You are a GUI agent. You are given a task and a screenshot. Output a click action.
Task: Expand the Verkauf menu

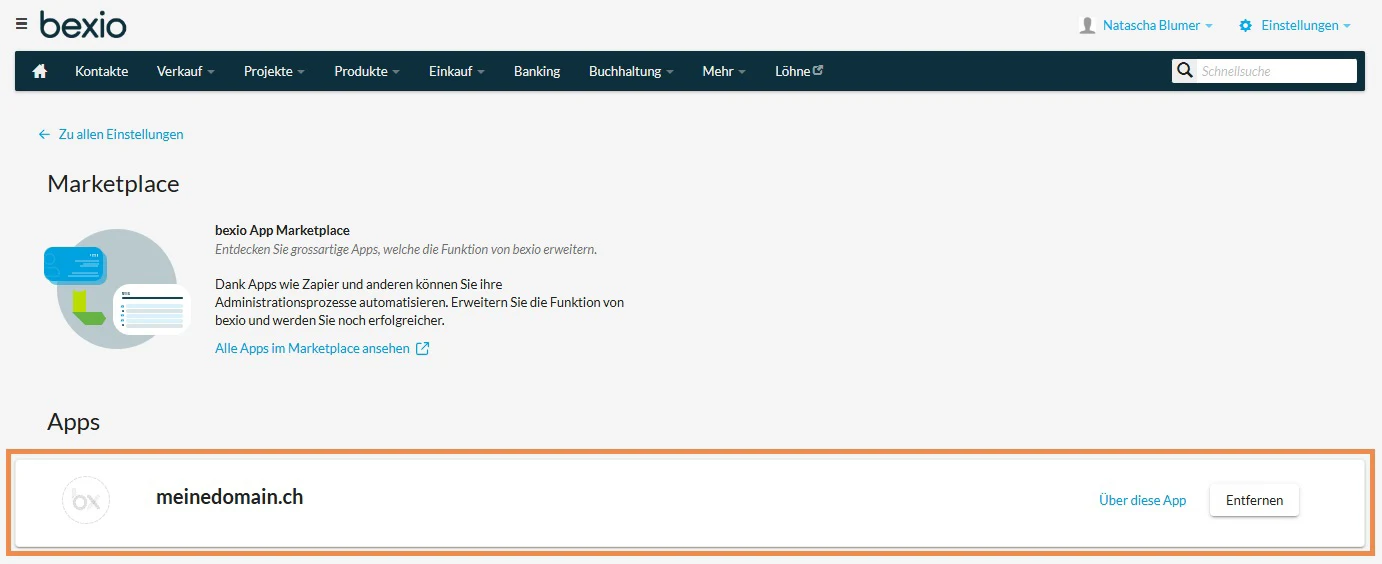pos(186,71)
